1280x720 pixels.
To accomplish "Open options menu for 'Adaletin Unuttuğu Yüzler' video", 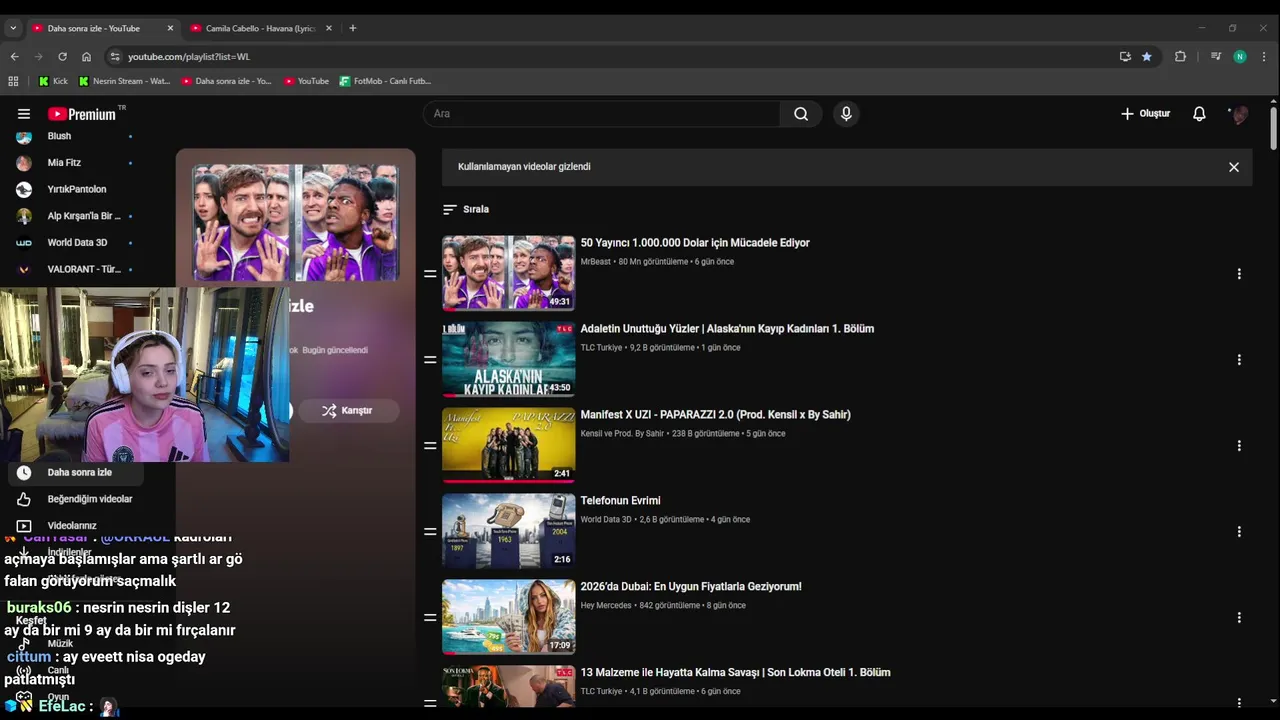I will coord(1239,360).
